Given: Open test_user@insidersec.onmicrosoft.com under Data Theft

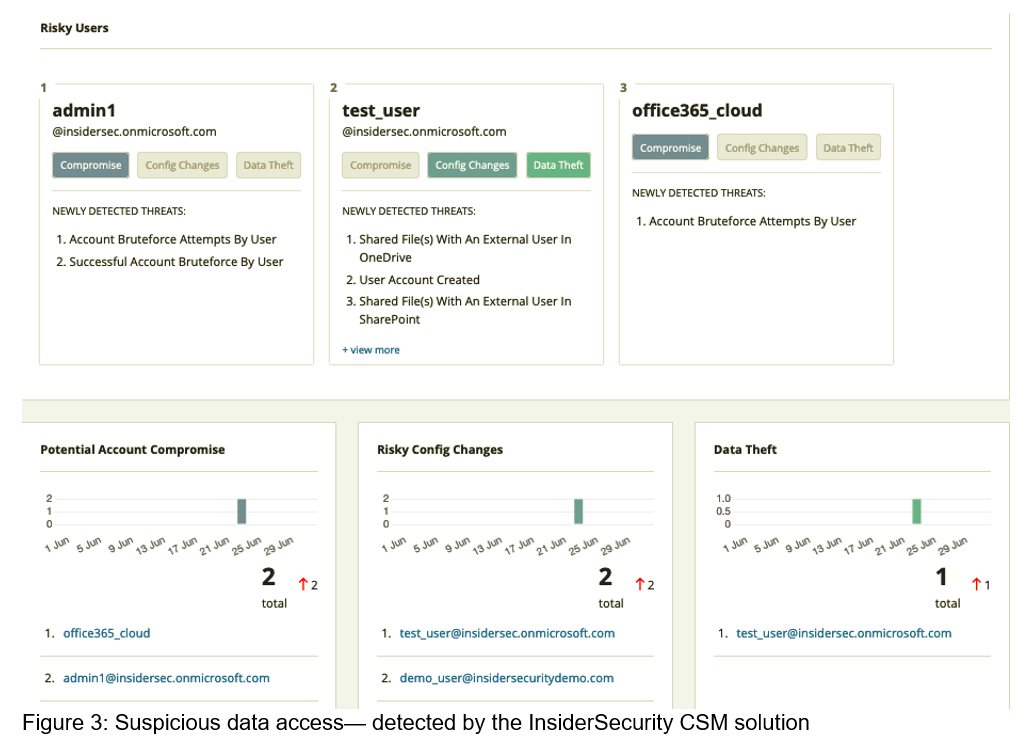Looking at the screenshot, I should (x=844, y=633).
